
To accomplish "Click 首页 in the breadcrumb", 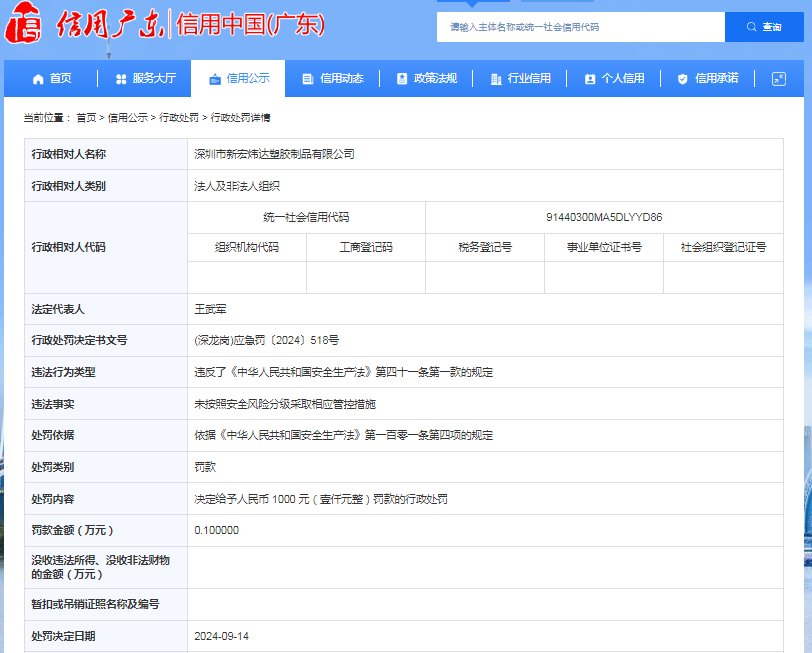I will point(86,118).
